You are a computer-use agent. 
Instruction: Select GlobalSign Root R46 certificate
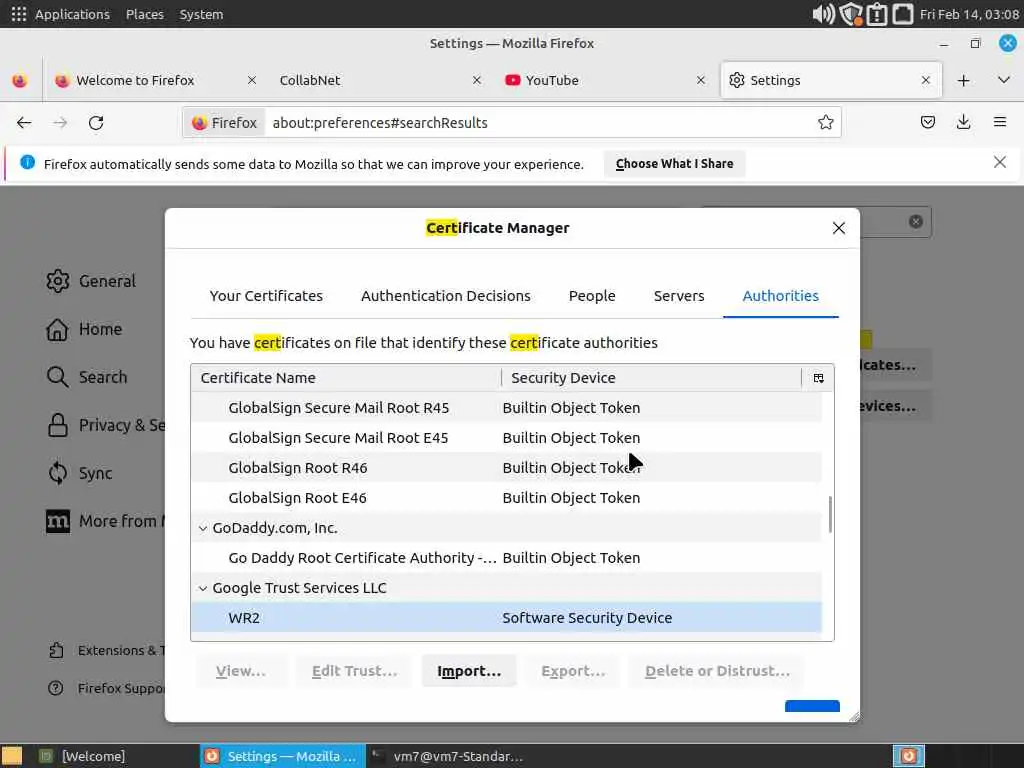coord(506,468)
